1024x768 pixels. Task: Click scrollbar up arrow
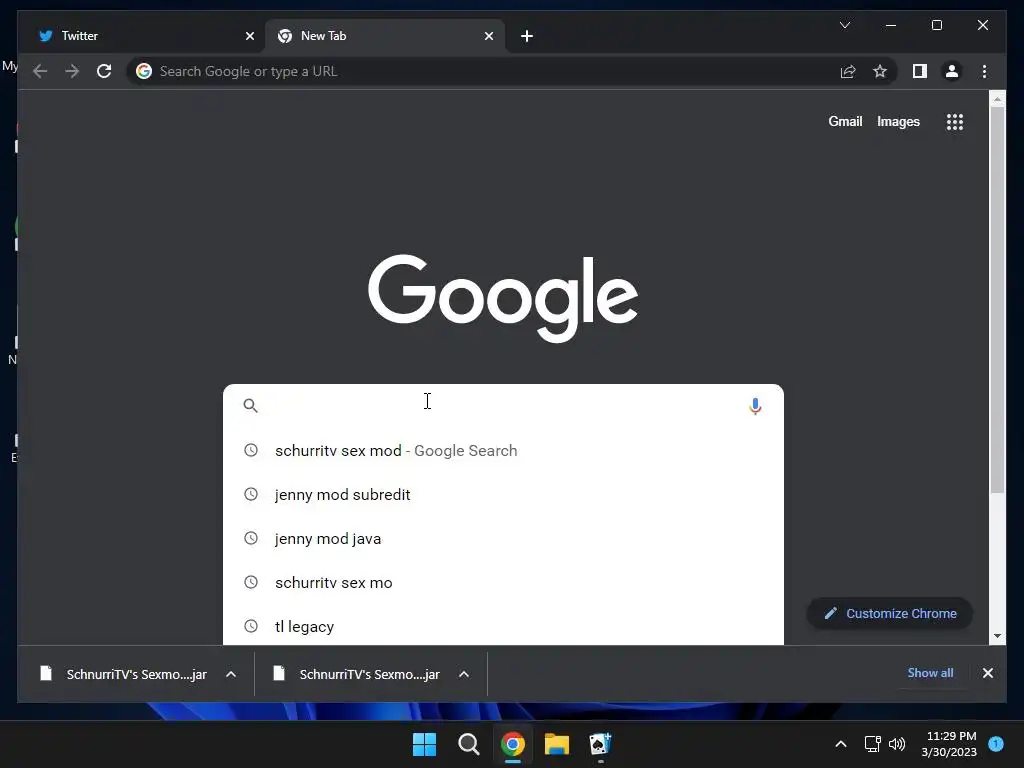pos(997,99)
